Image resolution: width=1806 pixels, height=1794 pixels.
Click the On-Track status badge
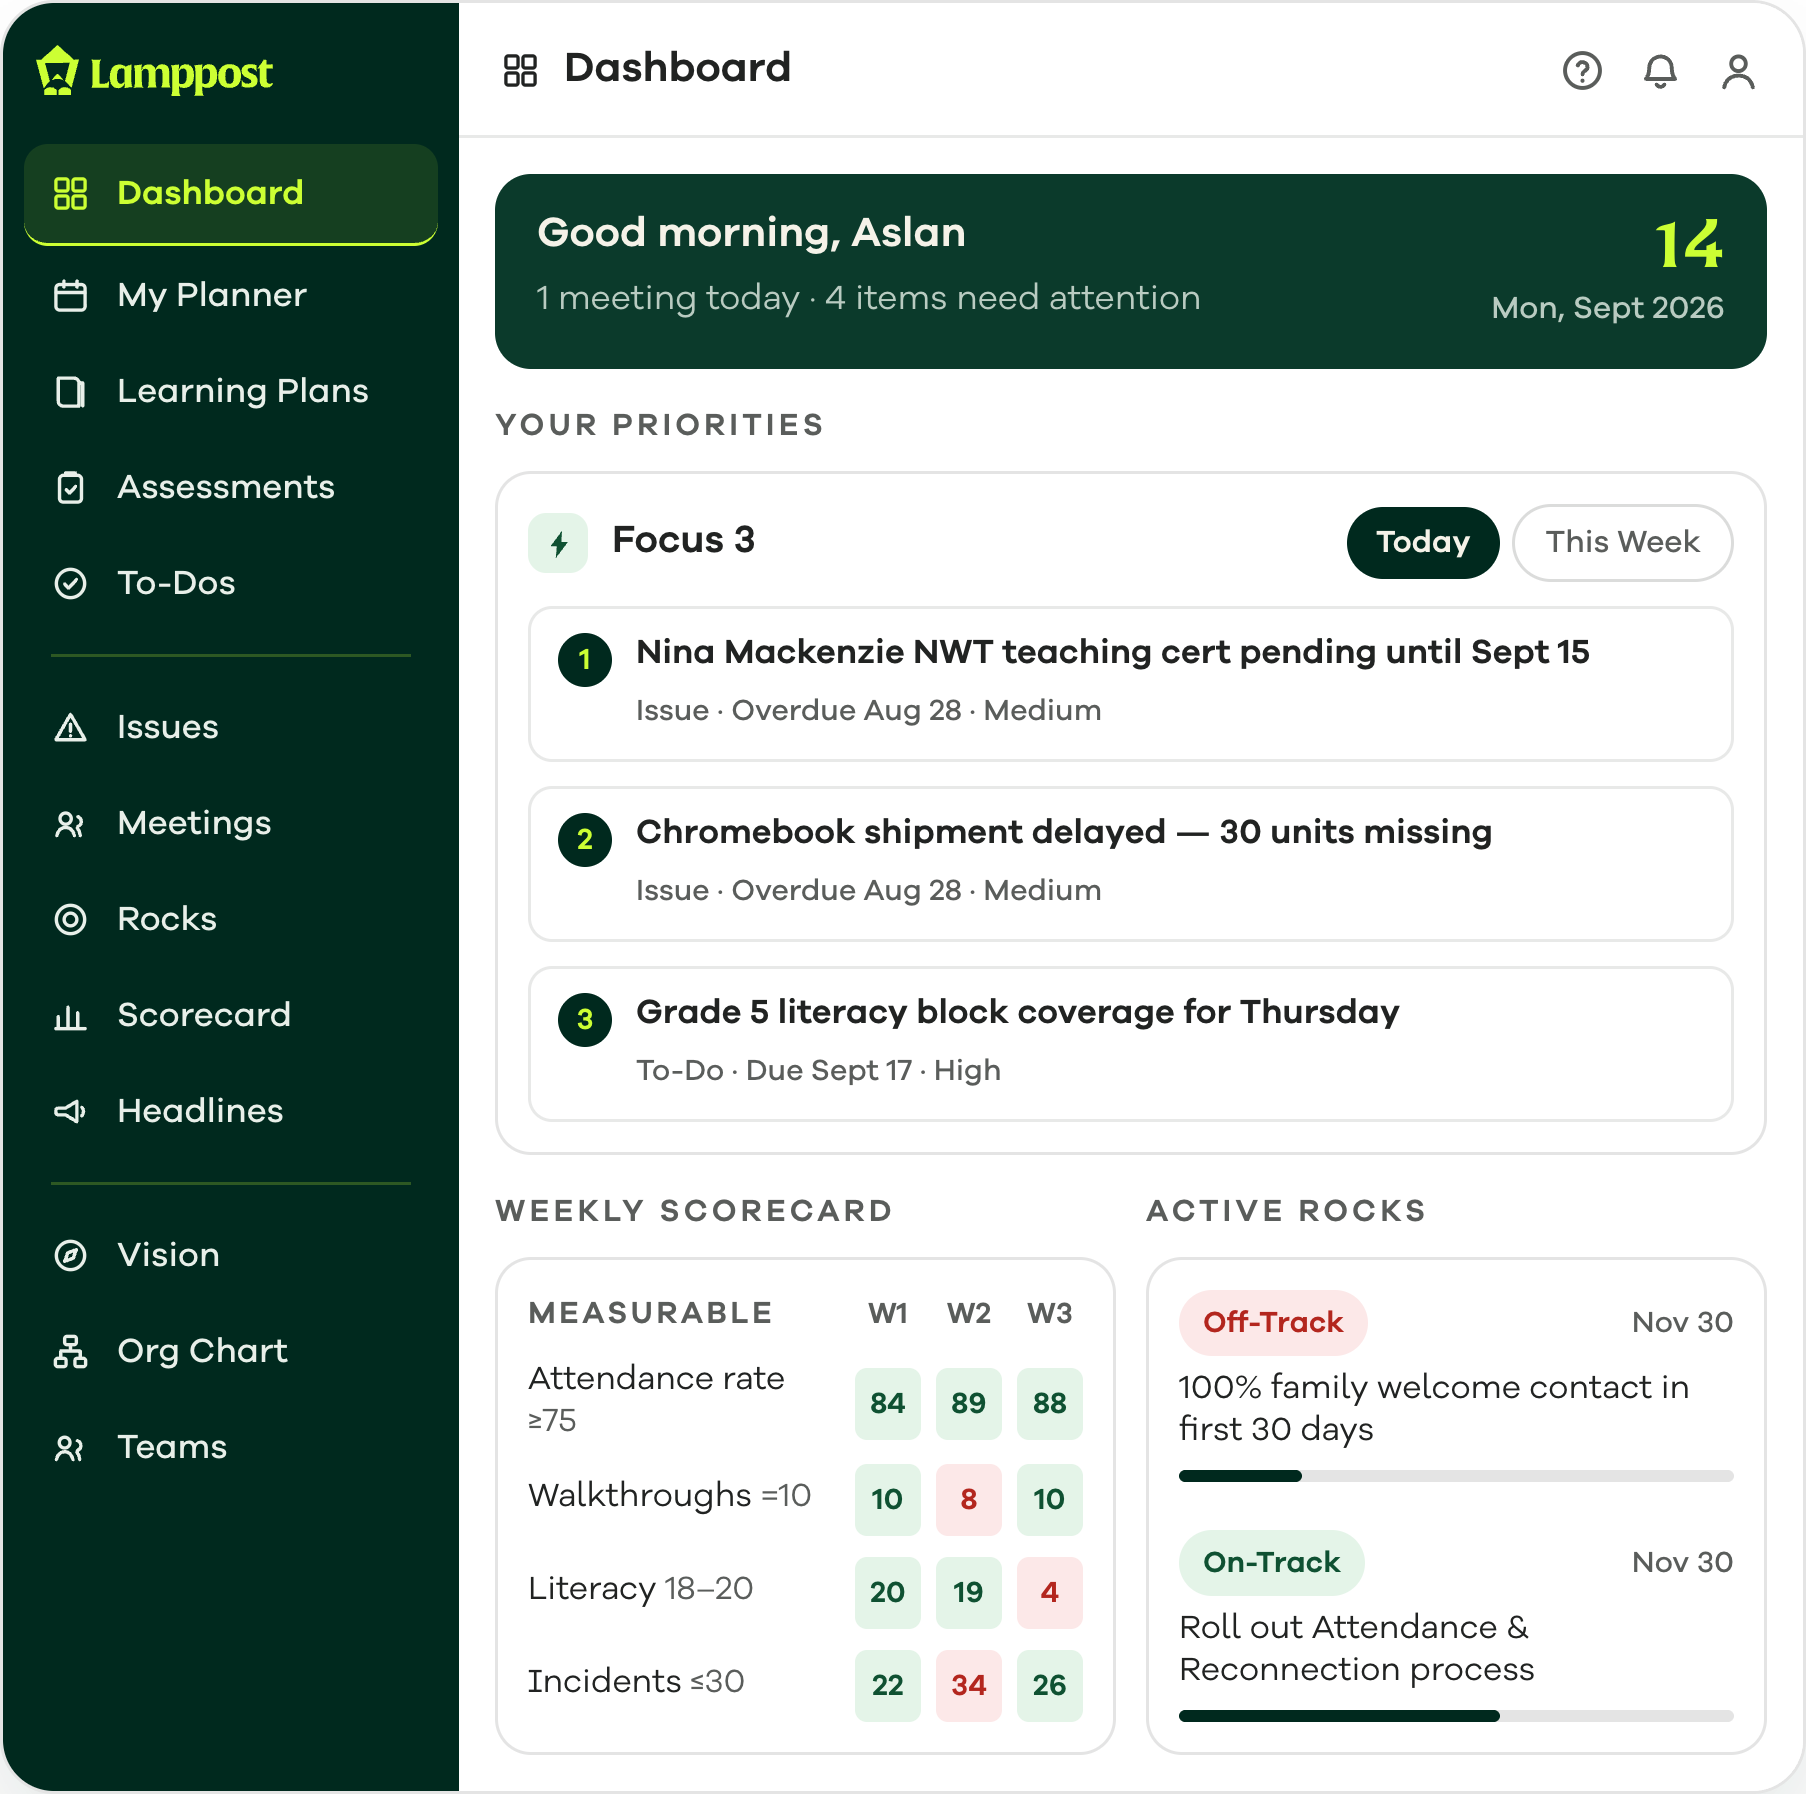(x=1271, y=1562)
